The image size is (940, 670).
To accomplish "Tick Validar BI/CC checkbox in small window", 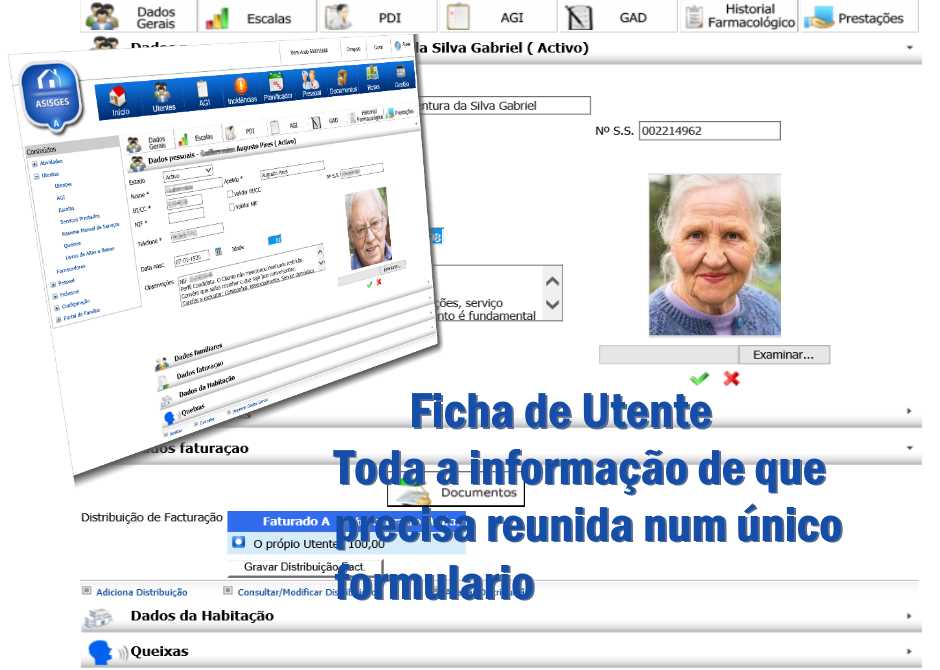I will pyautogui.click(x=230, y=194).
